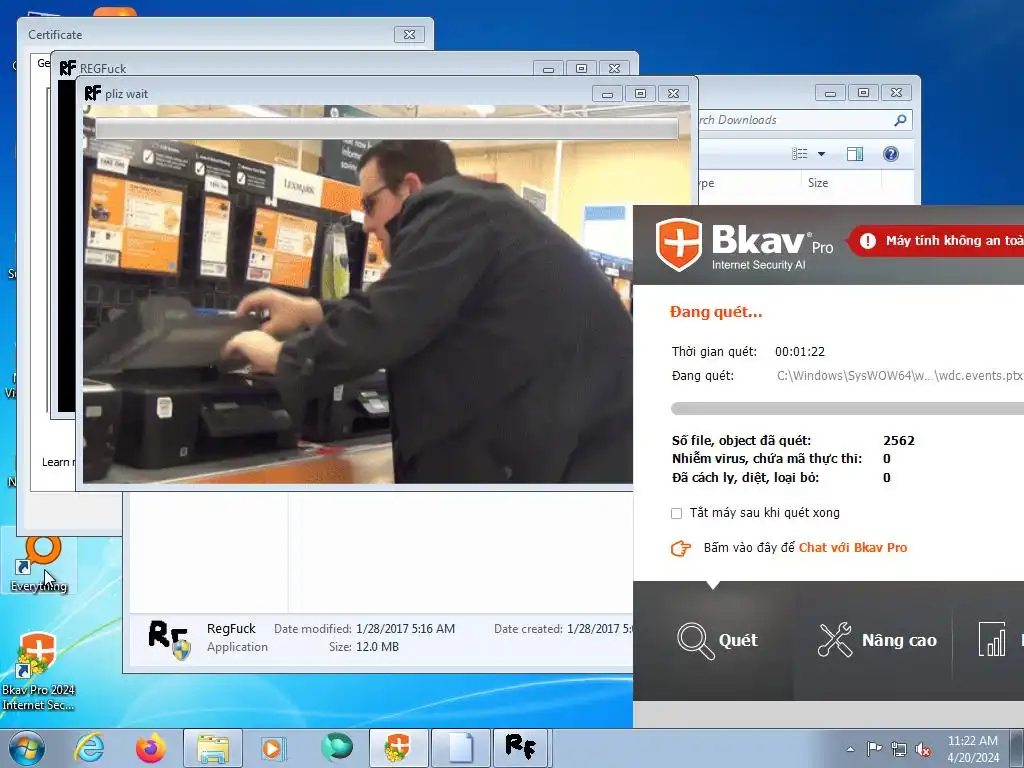Toggle the preview pane in Explorer

pyautogui.click(x=855, y=153)
